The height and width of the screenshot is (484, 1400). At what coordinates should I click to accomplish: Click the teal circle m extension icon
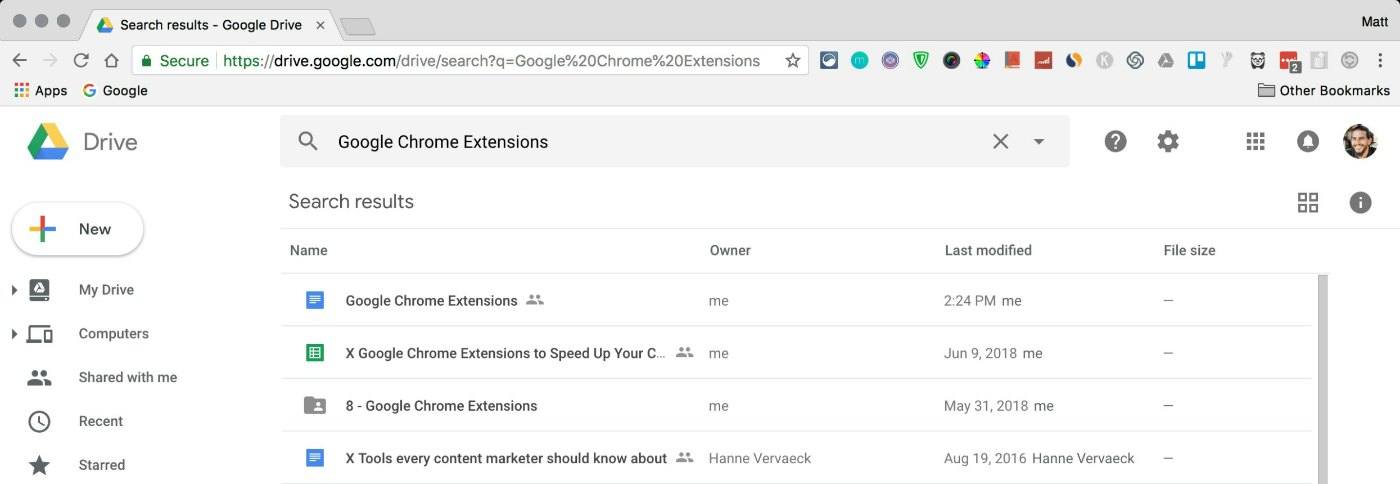(860, 60)
